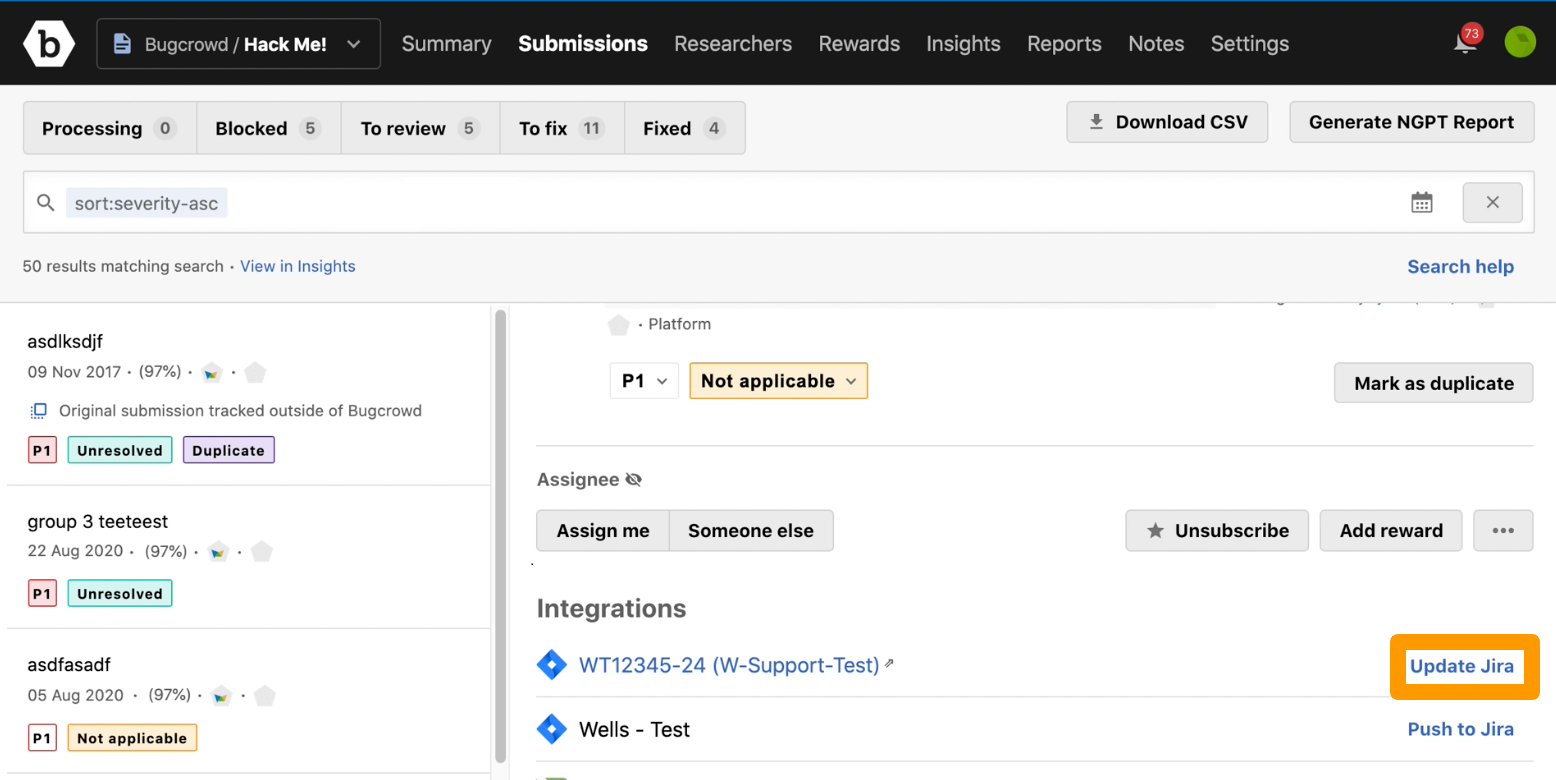This screenshot has height=780, width=1556.
Task: Open the WT12345-24 (W-Support-Test) Jira link
Action: tap(729, 665)
